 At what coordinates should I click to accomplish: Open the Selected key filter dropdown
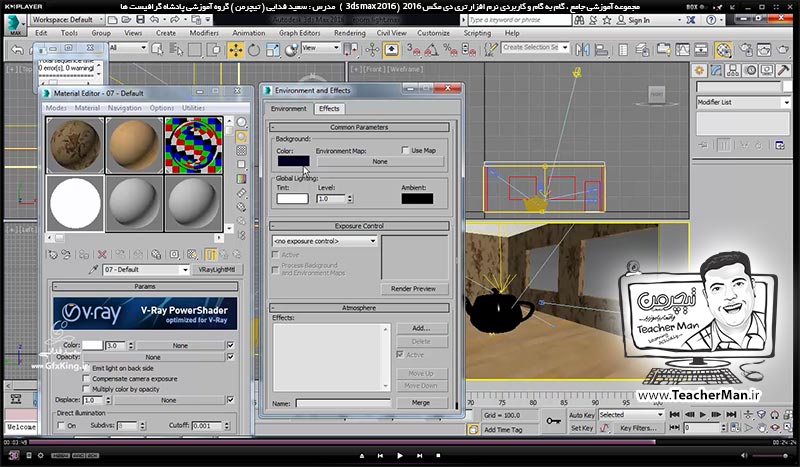pyautogui.click(x=631, y=414)
